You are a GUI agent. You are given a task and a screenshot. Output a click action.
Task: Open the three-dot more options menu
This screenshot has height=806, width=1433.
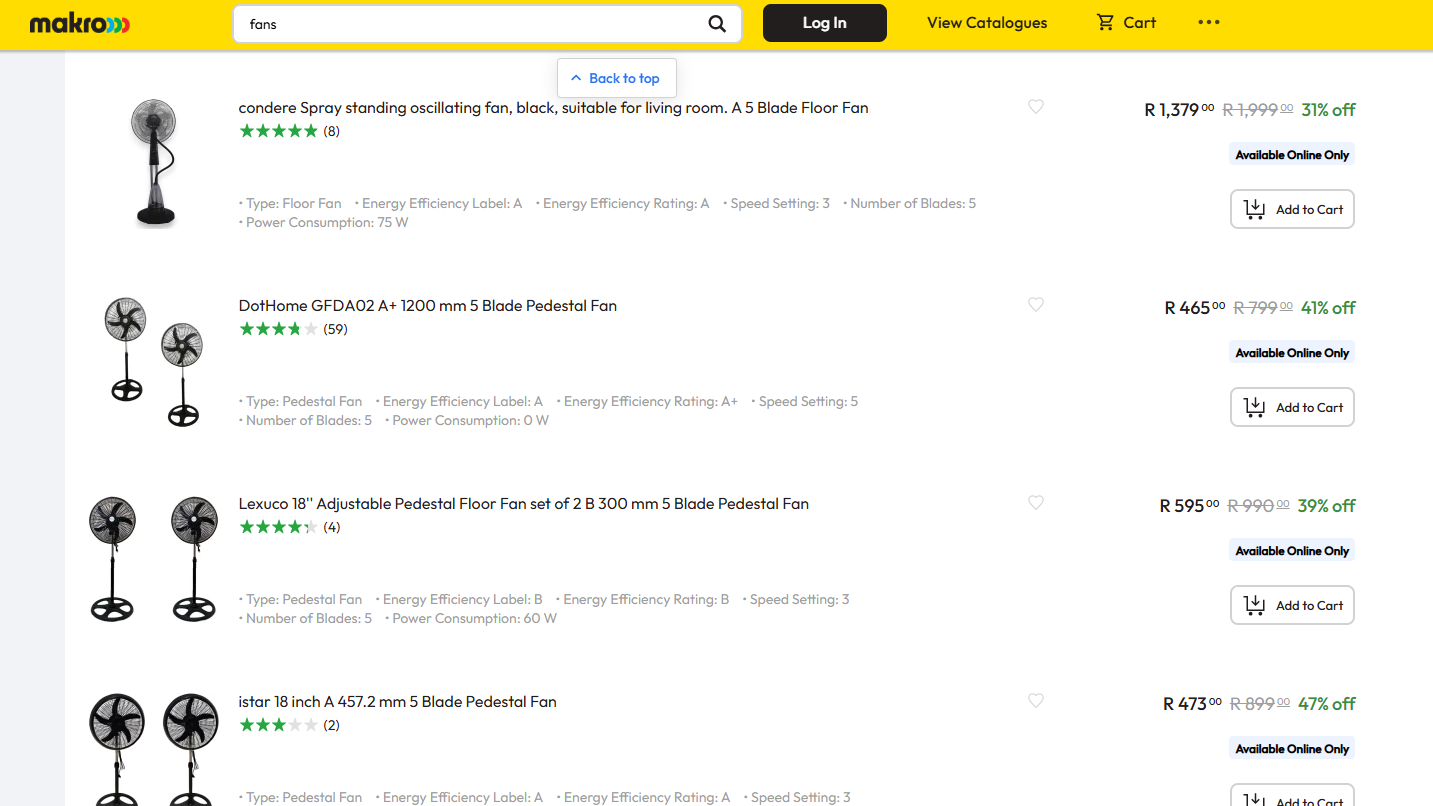click(1208, 23)
